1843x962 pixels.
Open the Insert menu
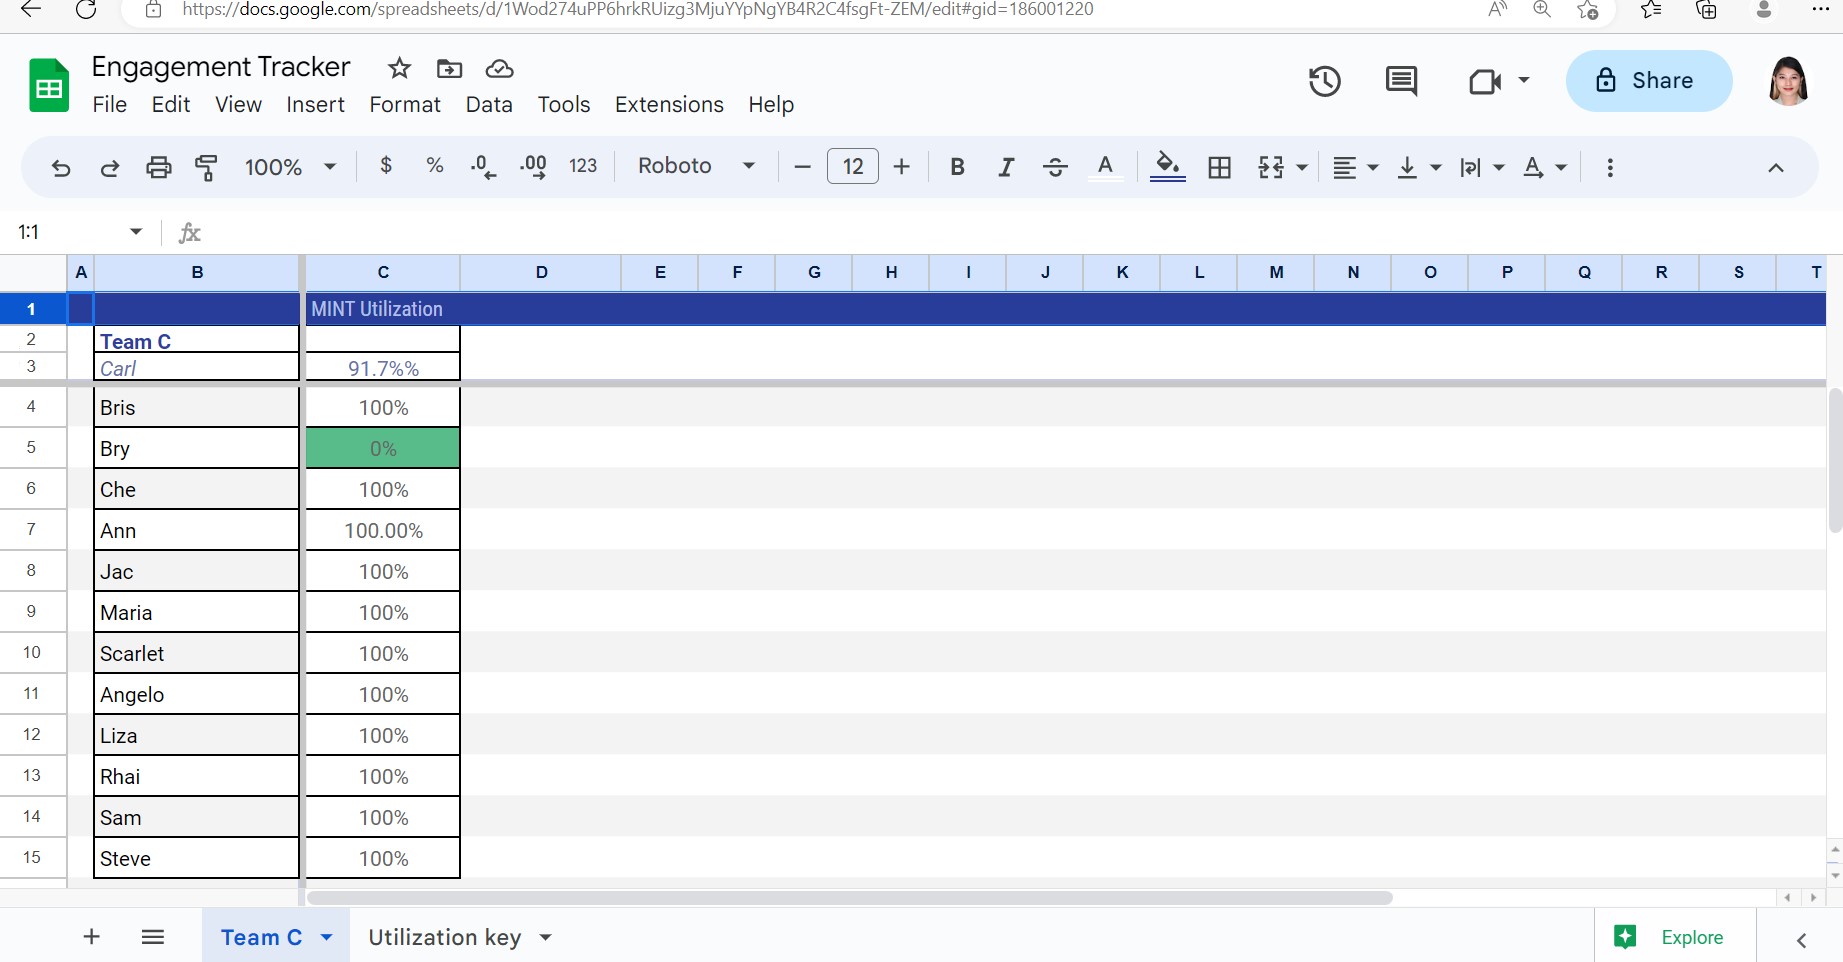[315, 104]
